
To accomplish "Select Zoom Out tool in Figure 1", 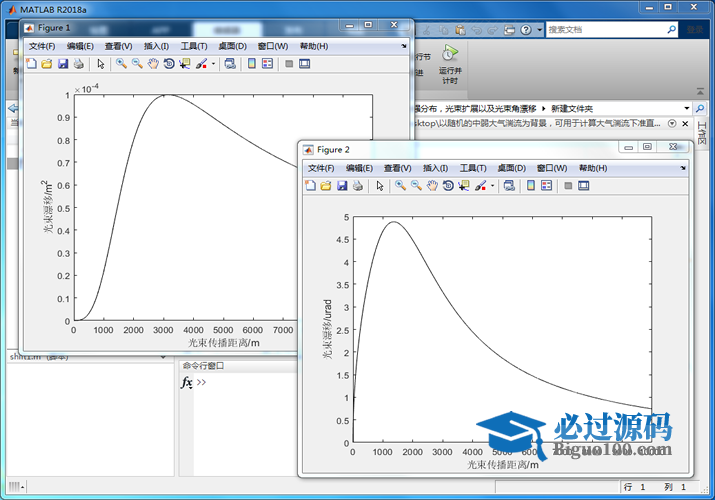I will pyautogui.click(x=137, y=64).
